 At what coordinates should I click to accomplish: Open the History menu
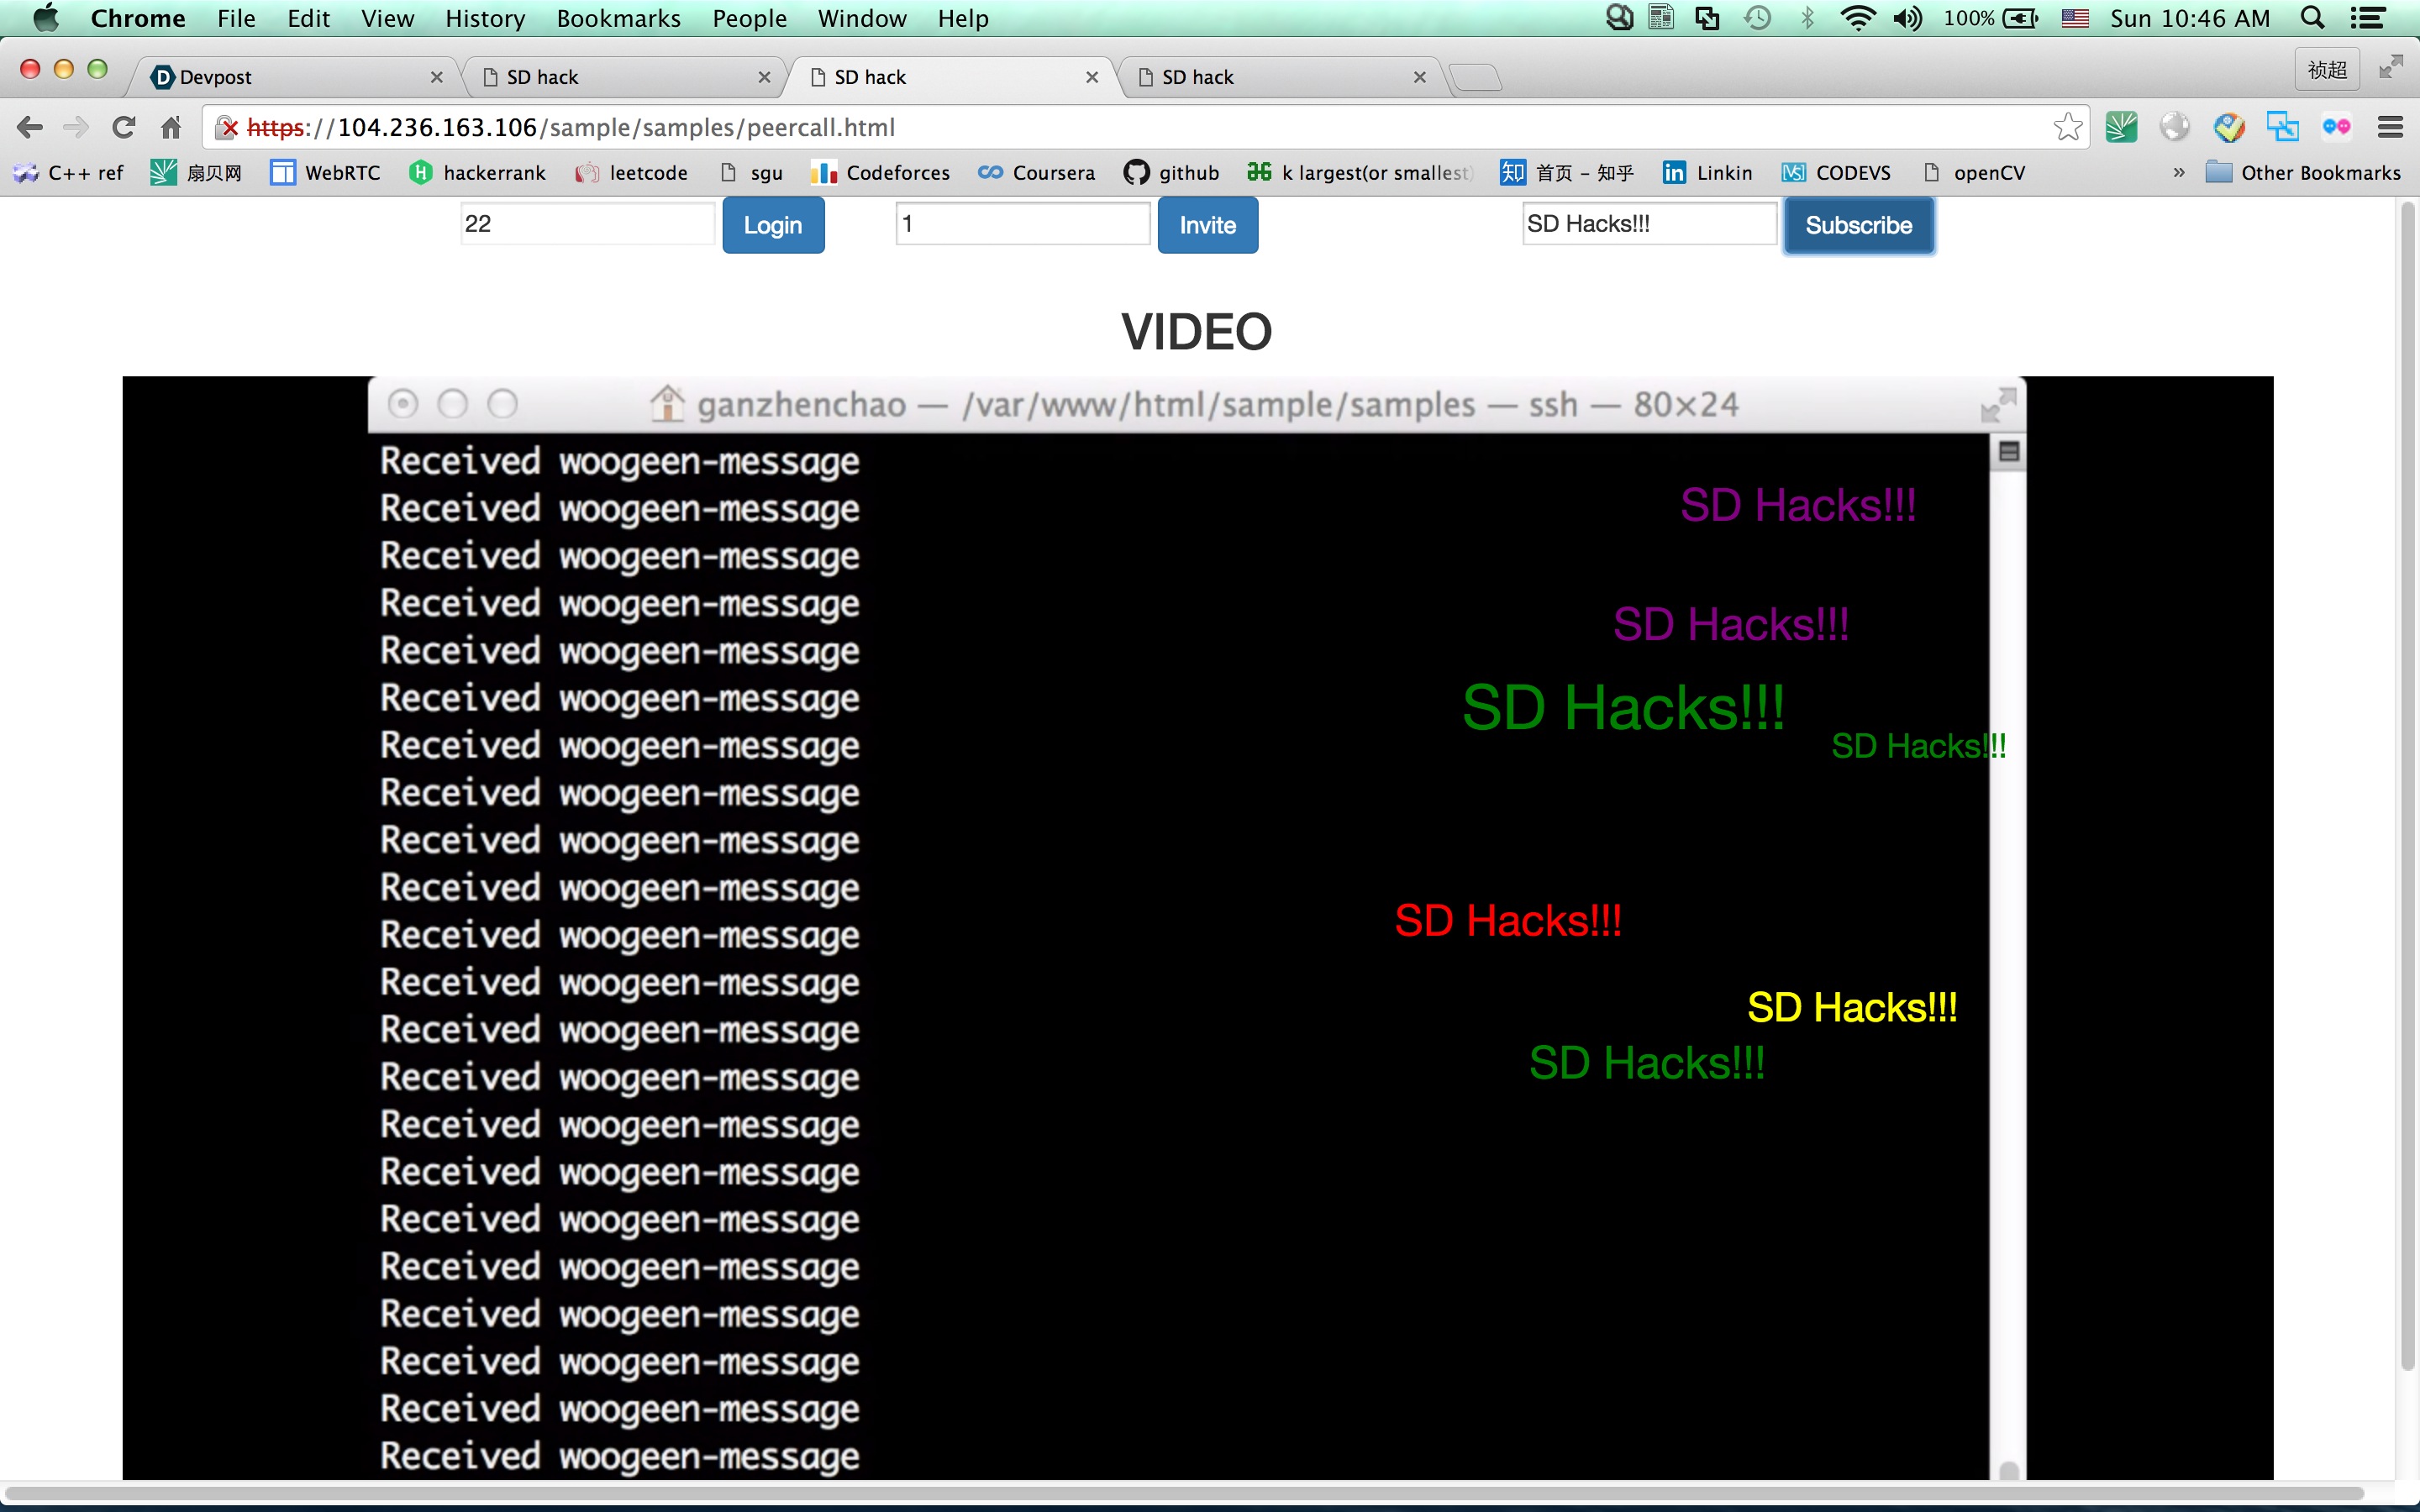485,18
